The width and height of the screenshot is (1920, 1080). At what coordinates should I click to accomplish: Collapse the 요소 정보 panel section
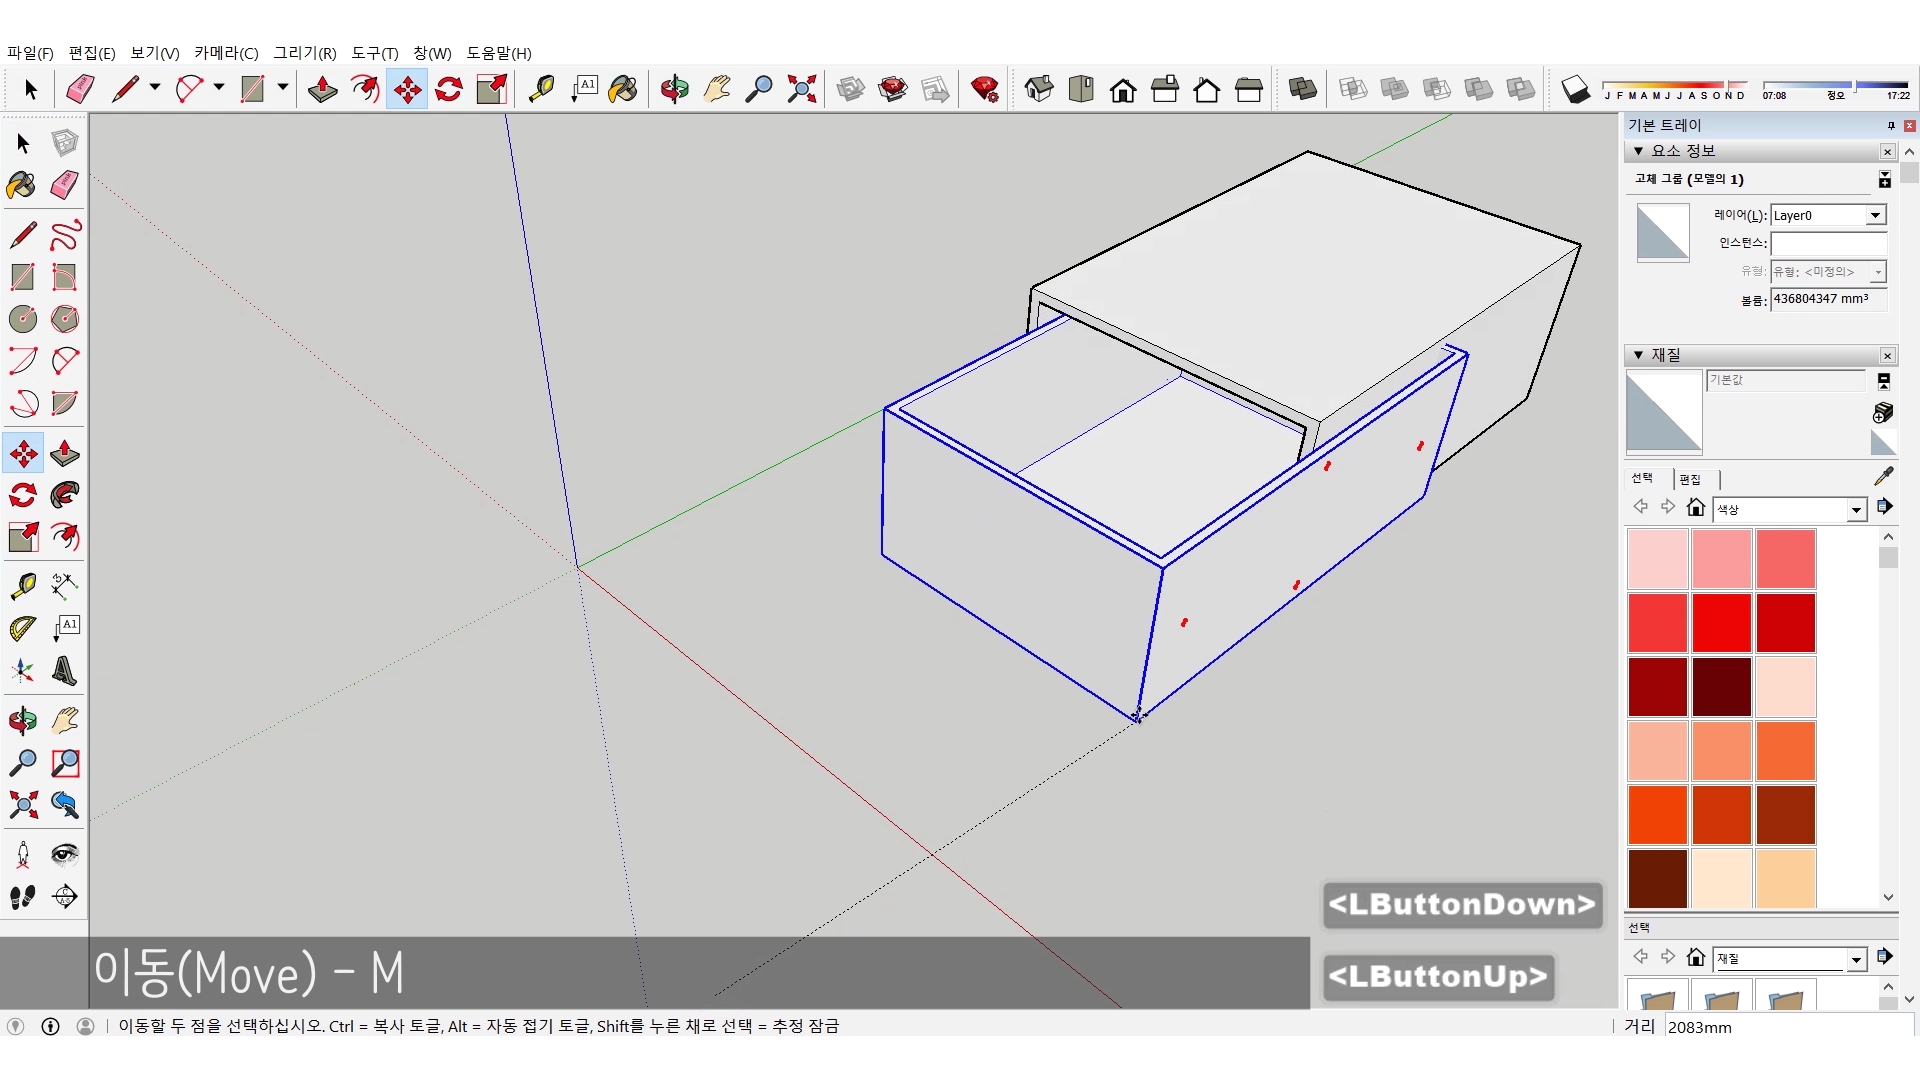click(1638, 151)
